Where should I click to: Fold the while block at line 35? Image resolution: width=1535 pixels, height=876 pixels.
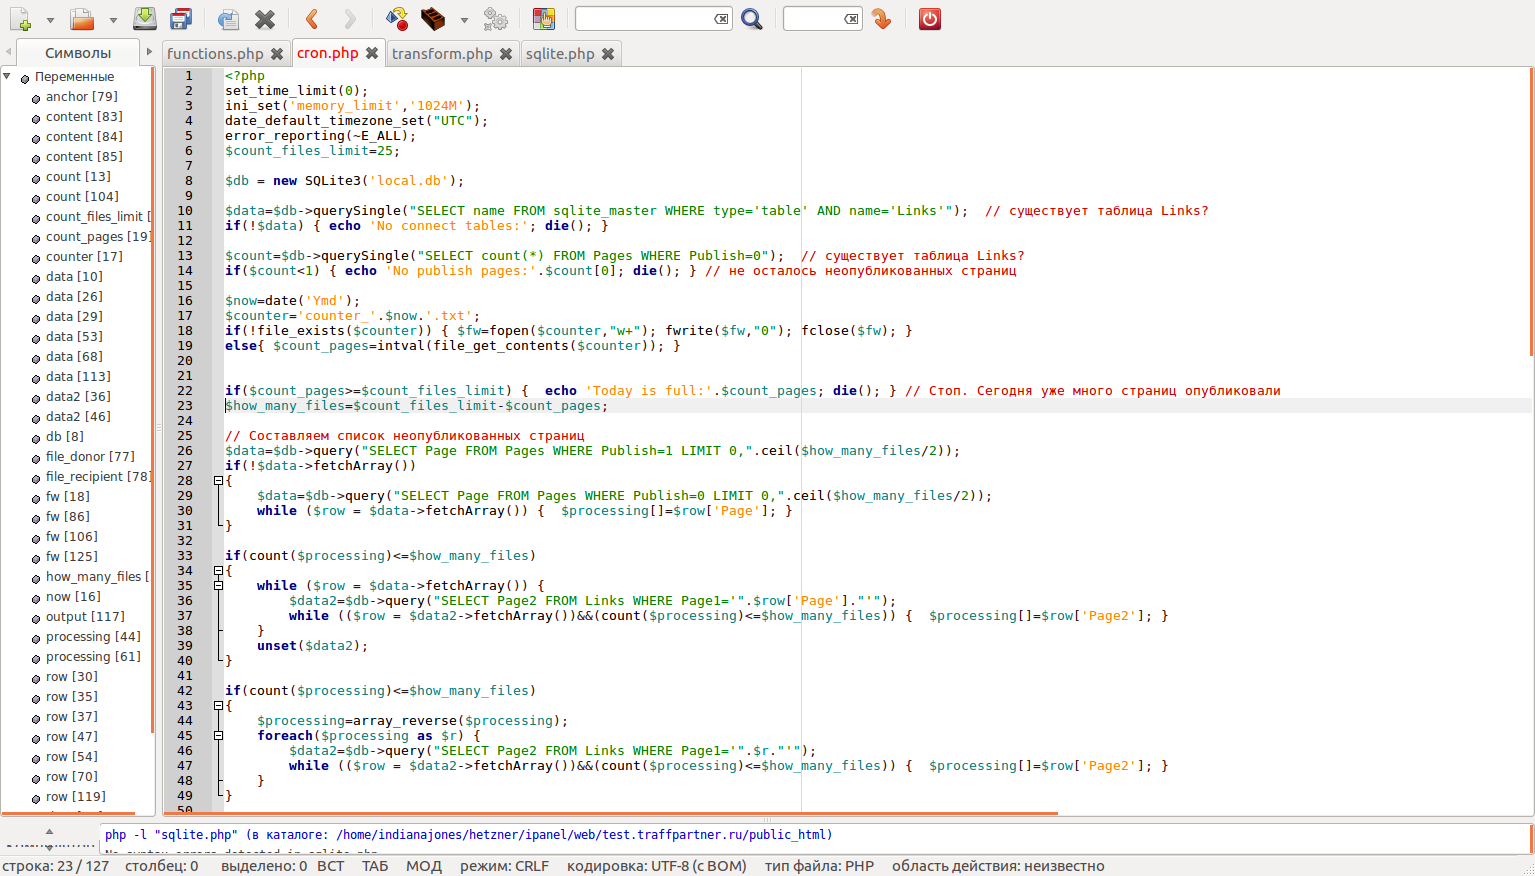pyautogui.click(x=218, y=586)
